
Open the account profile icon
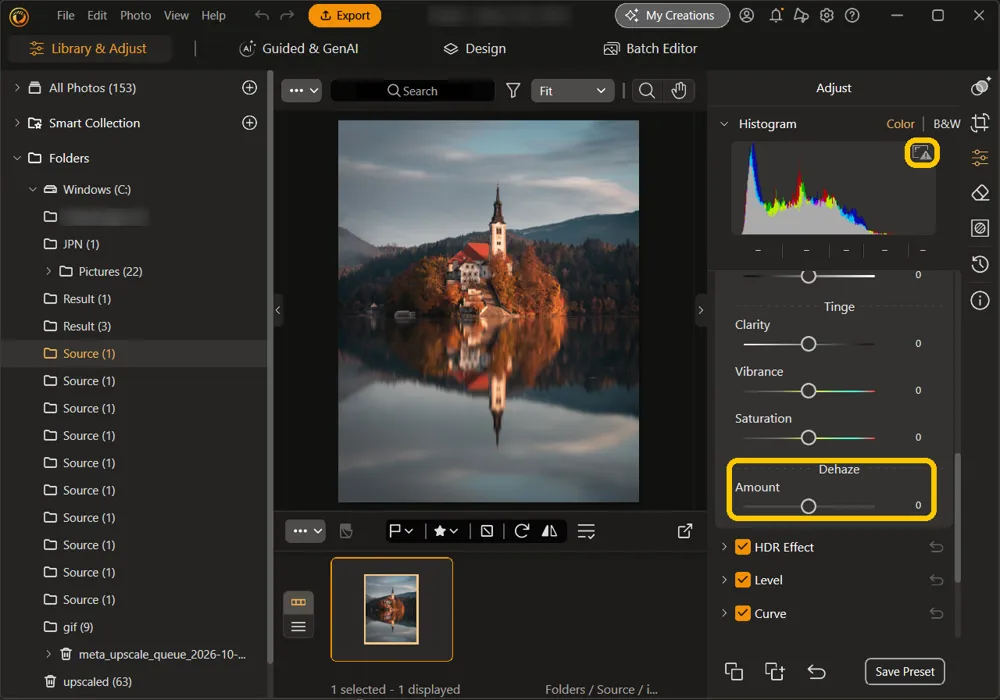click(746, 15)
